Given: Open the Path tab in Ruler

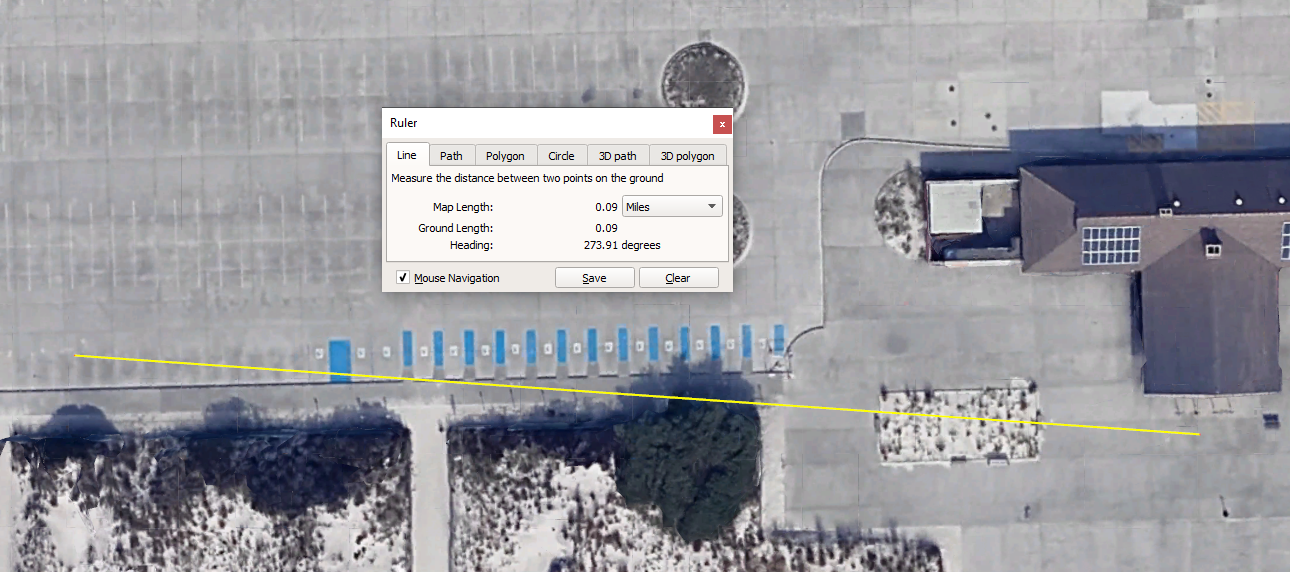Looking at the screenshot, I should coord(451,156).
